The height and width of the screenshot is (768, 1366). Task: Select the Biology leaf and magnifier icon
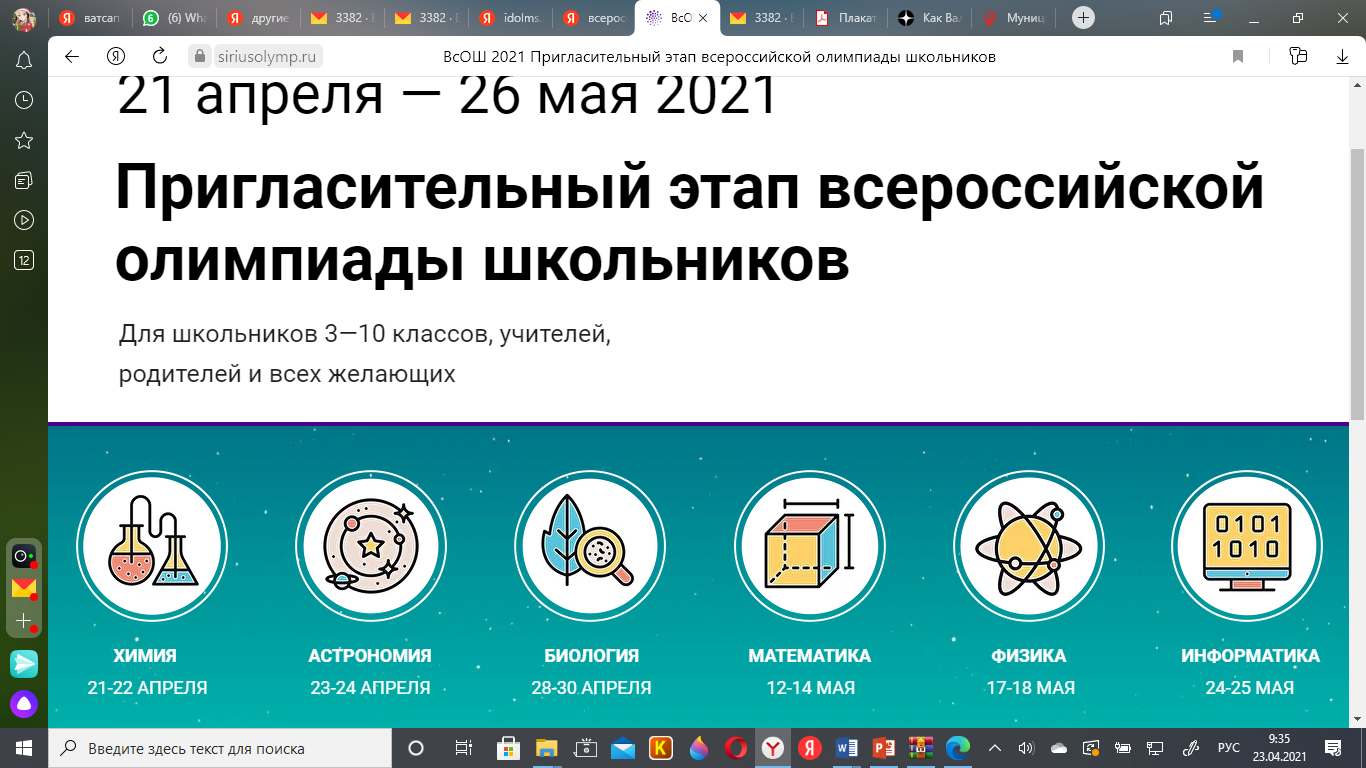point(590,547)
